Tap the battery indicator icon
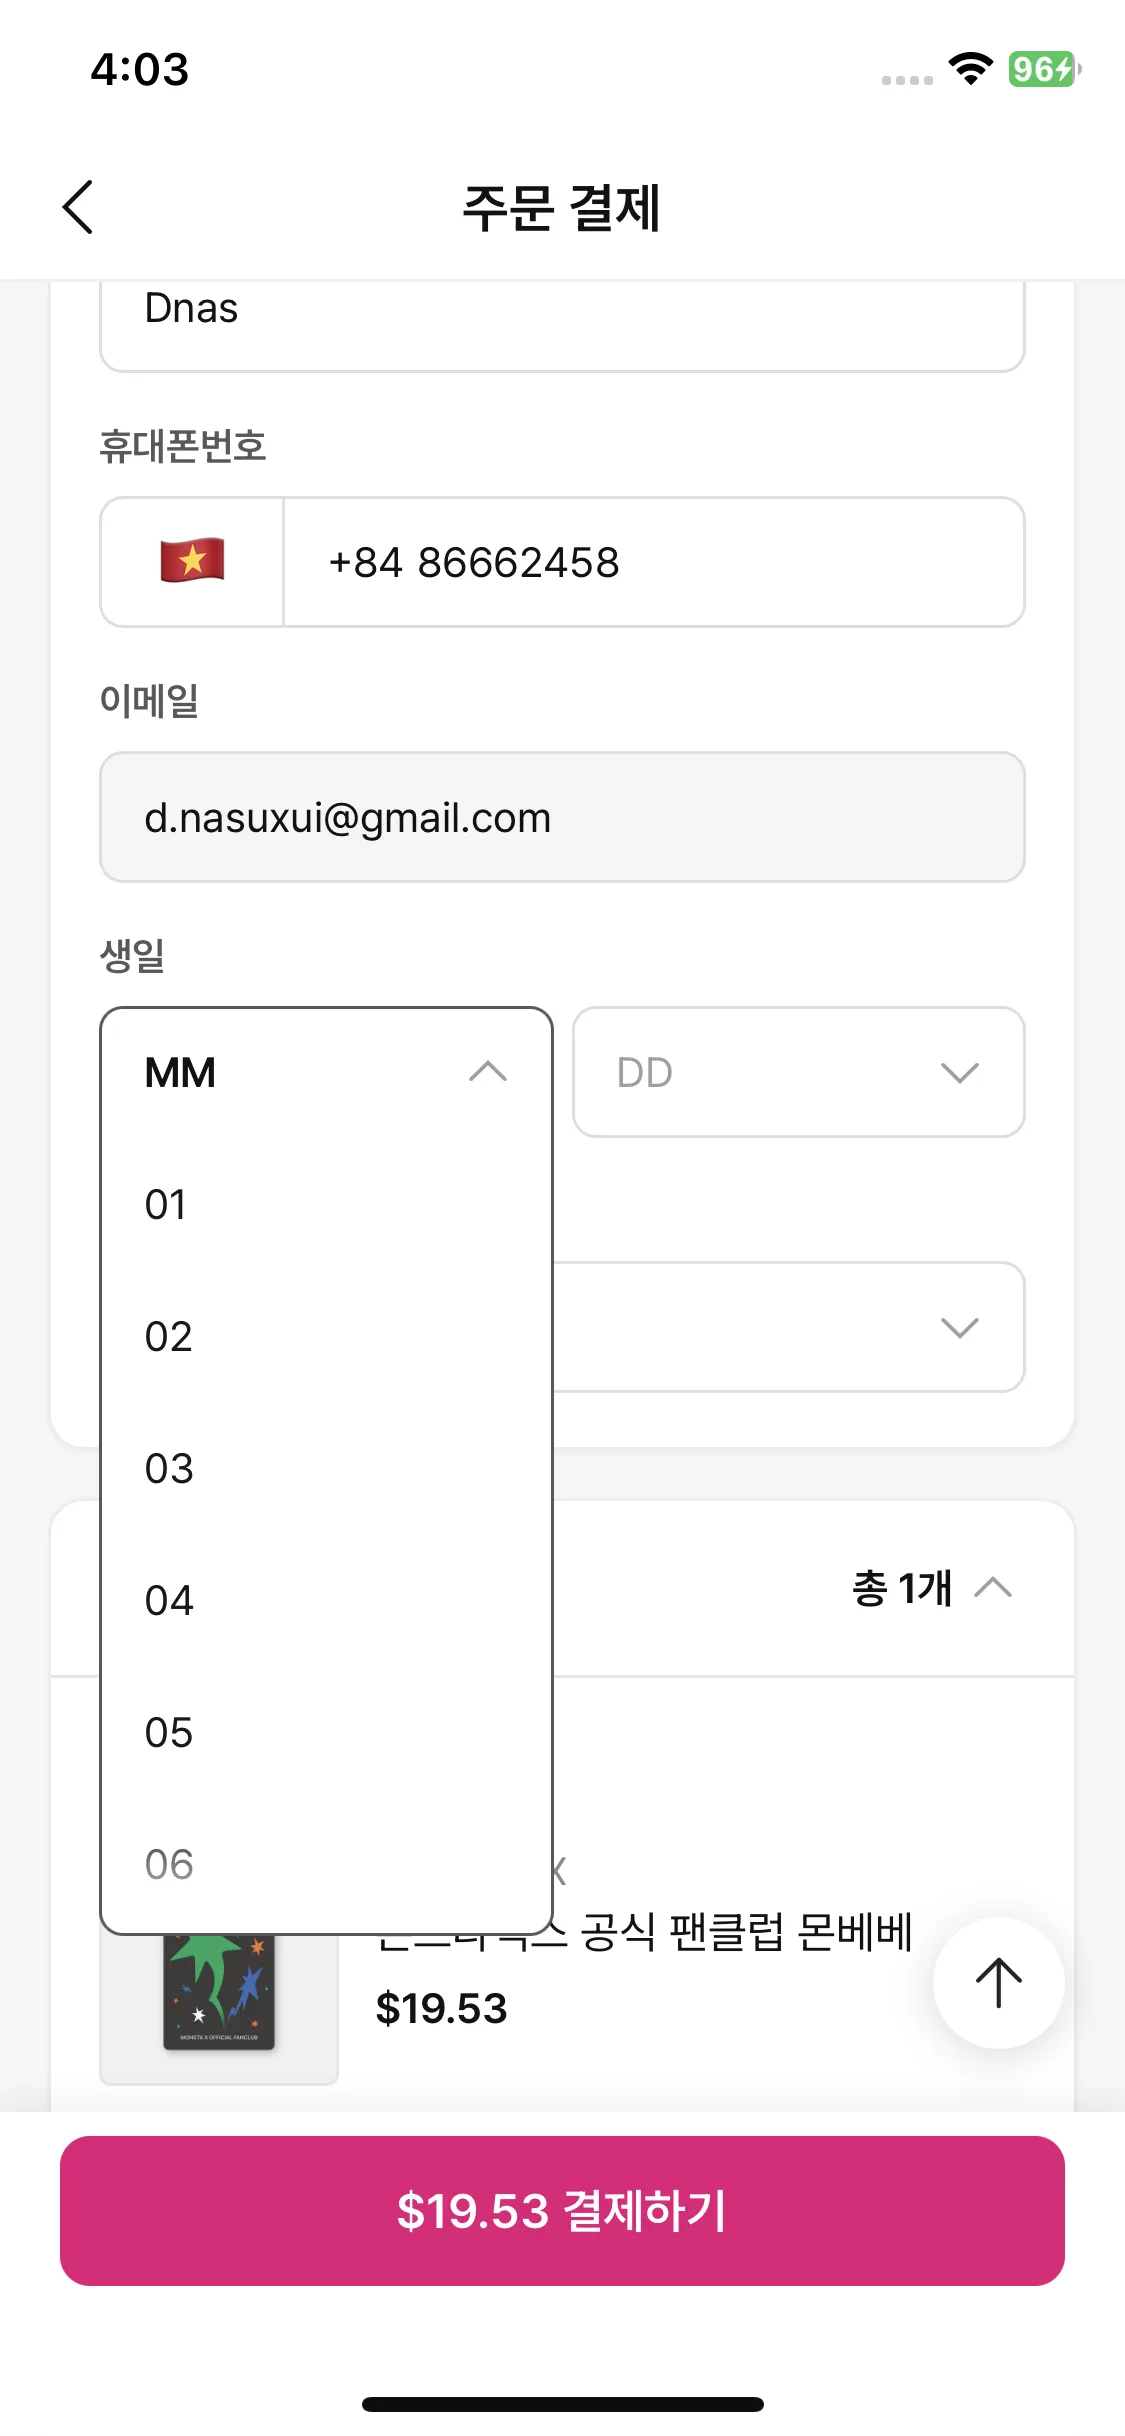 [1043, 69]
